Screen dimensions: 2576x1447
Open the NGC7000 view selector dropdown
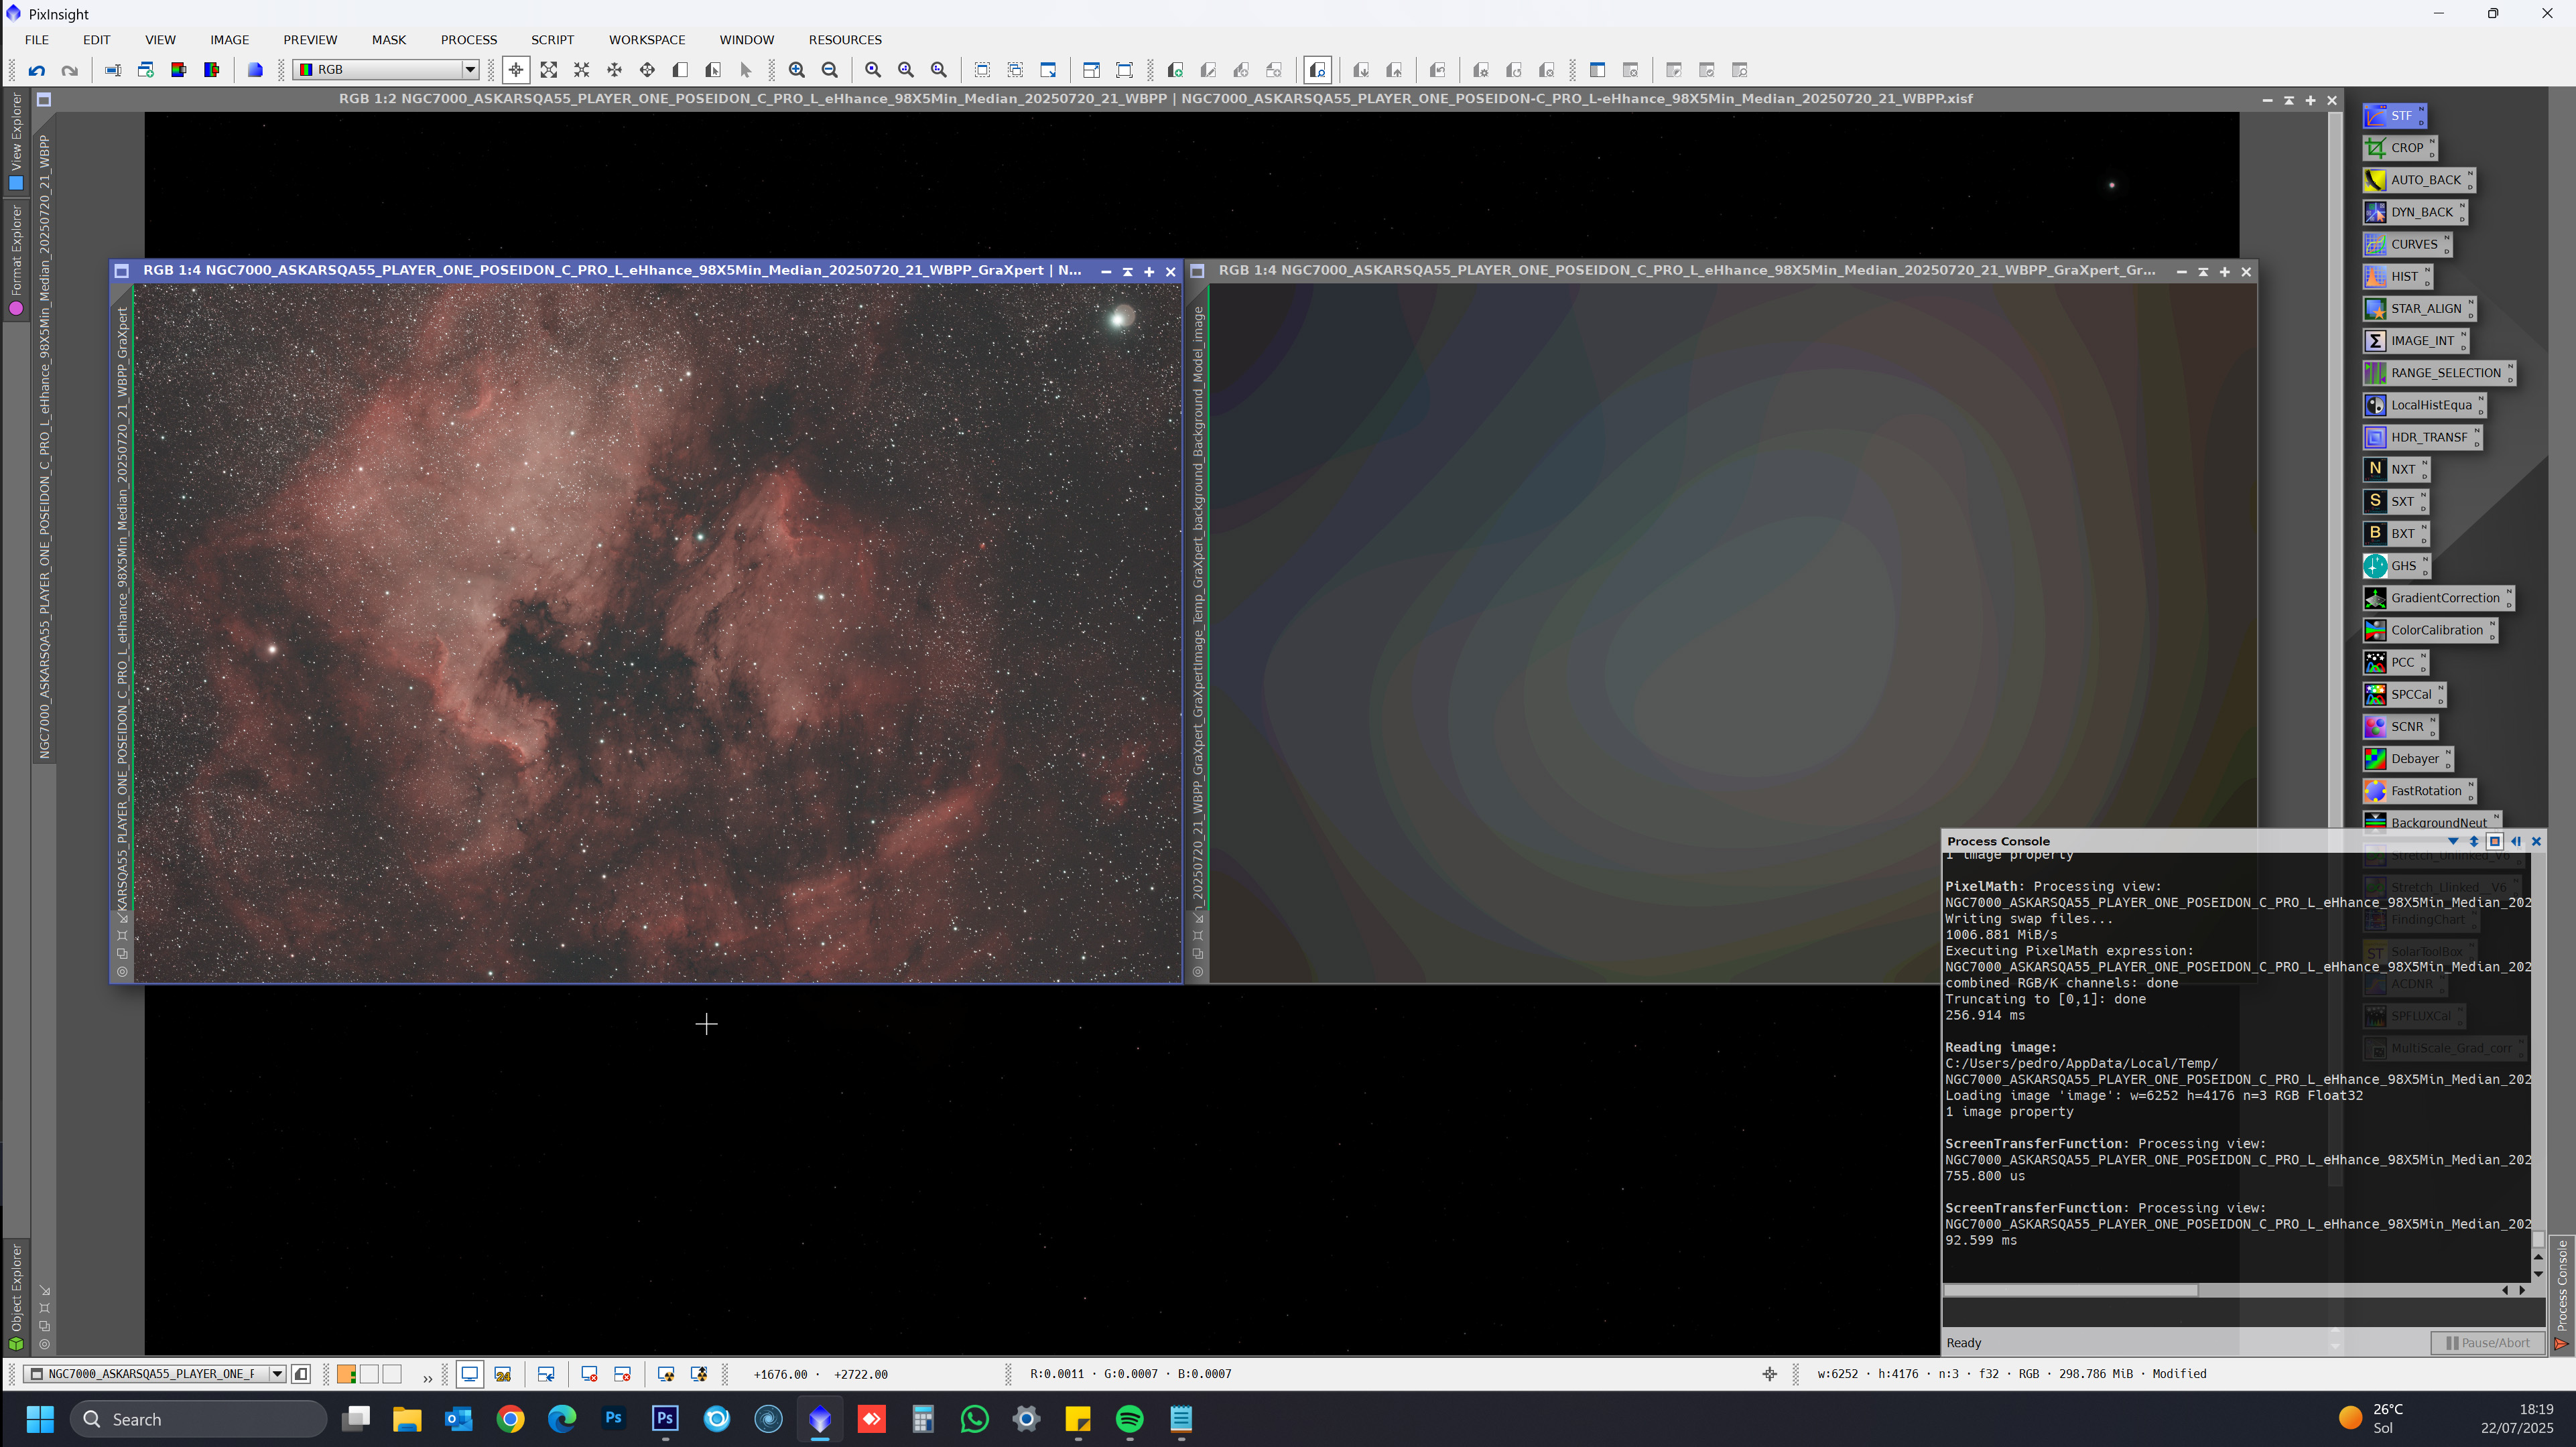(277, 1374)
